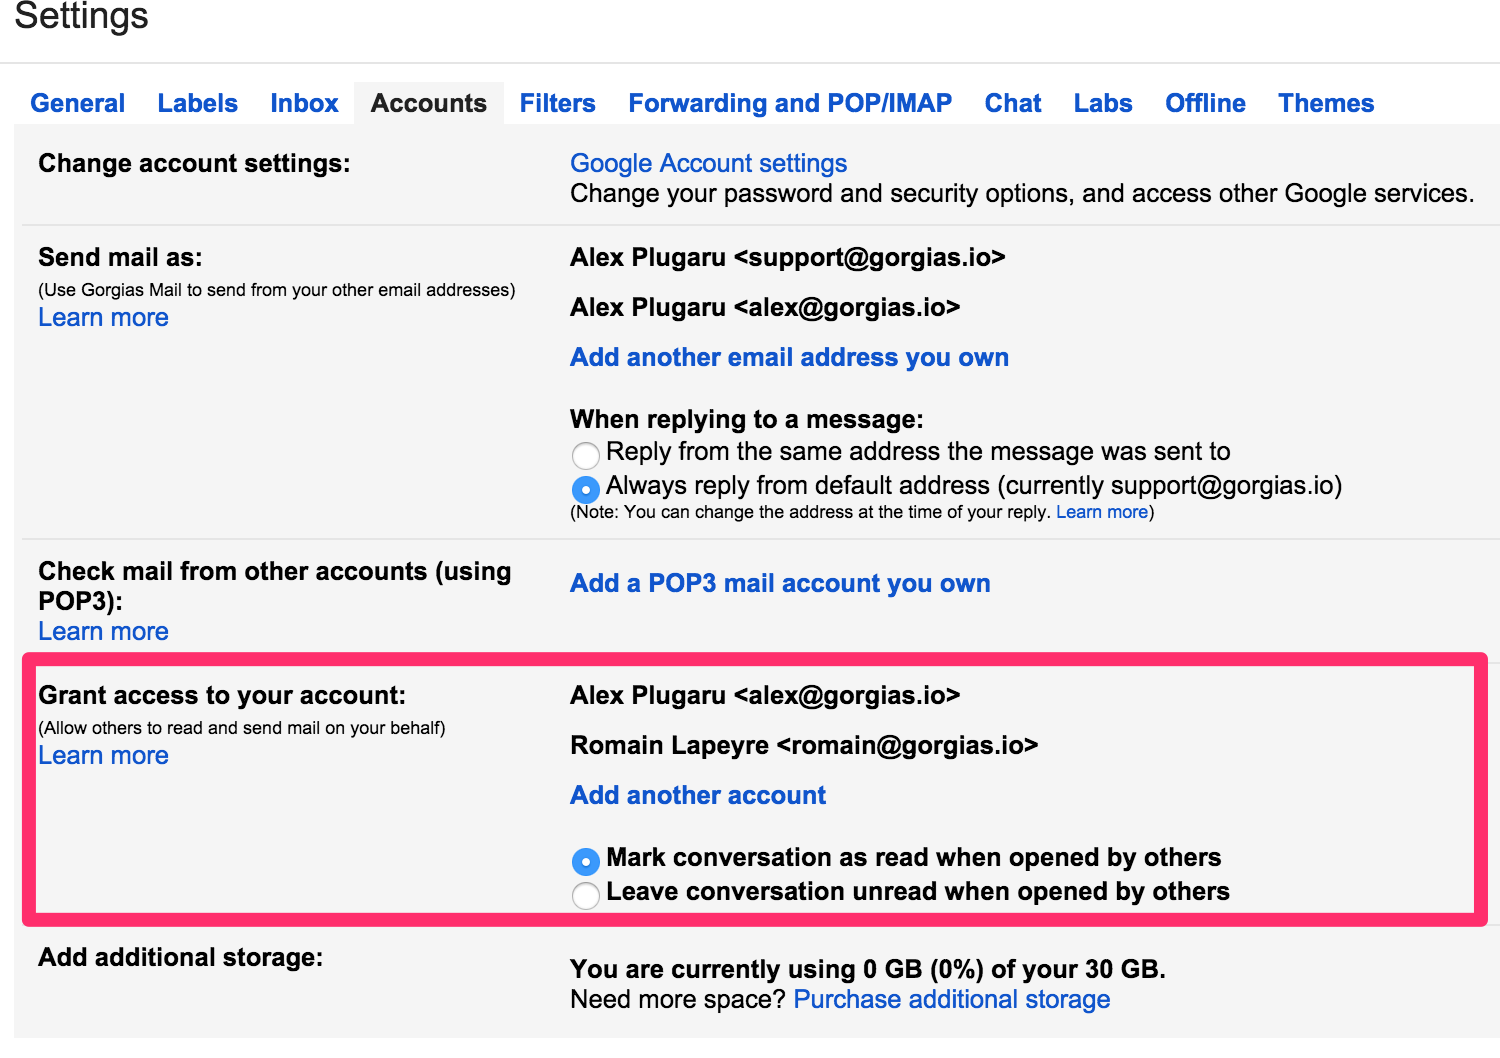1500x1058 pixels.
Task: Open Google Account settings link
Action: click(x=708, y=163)
